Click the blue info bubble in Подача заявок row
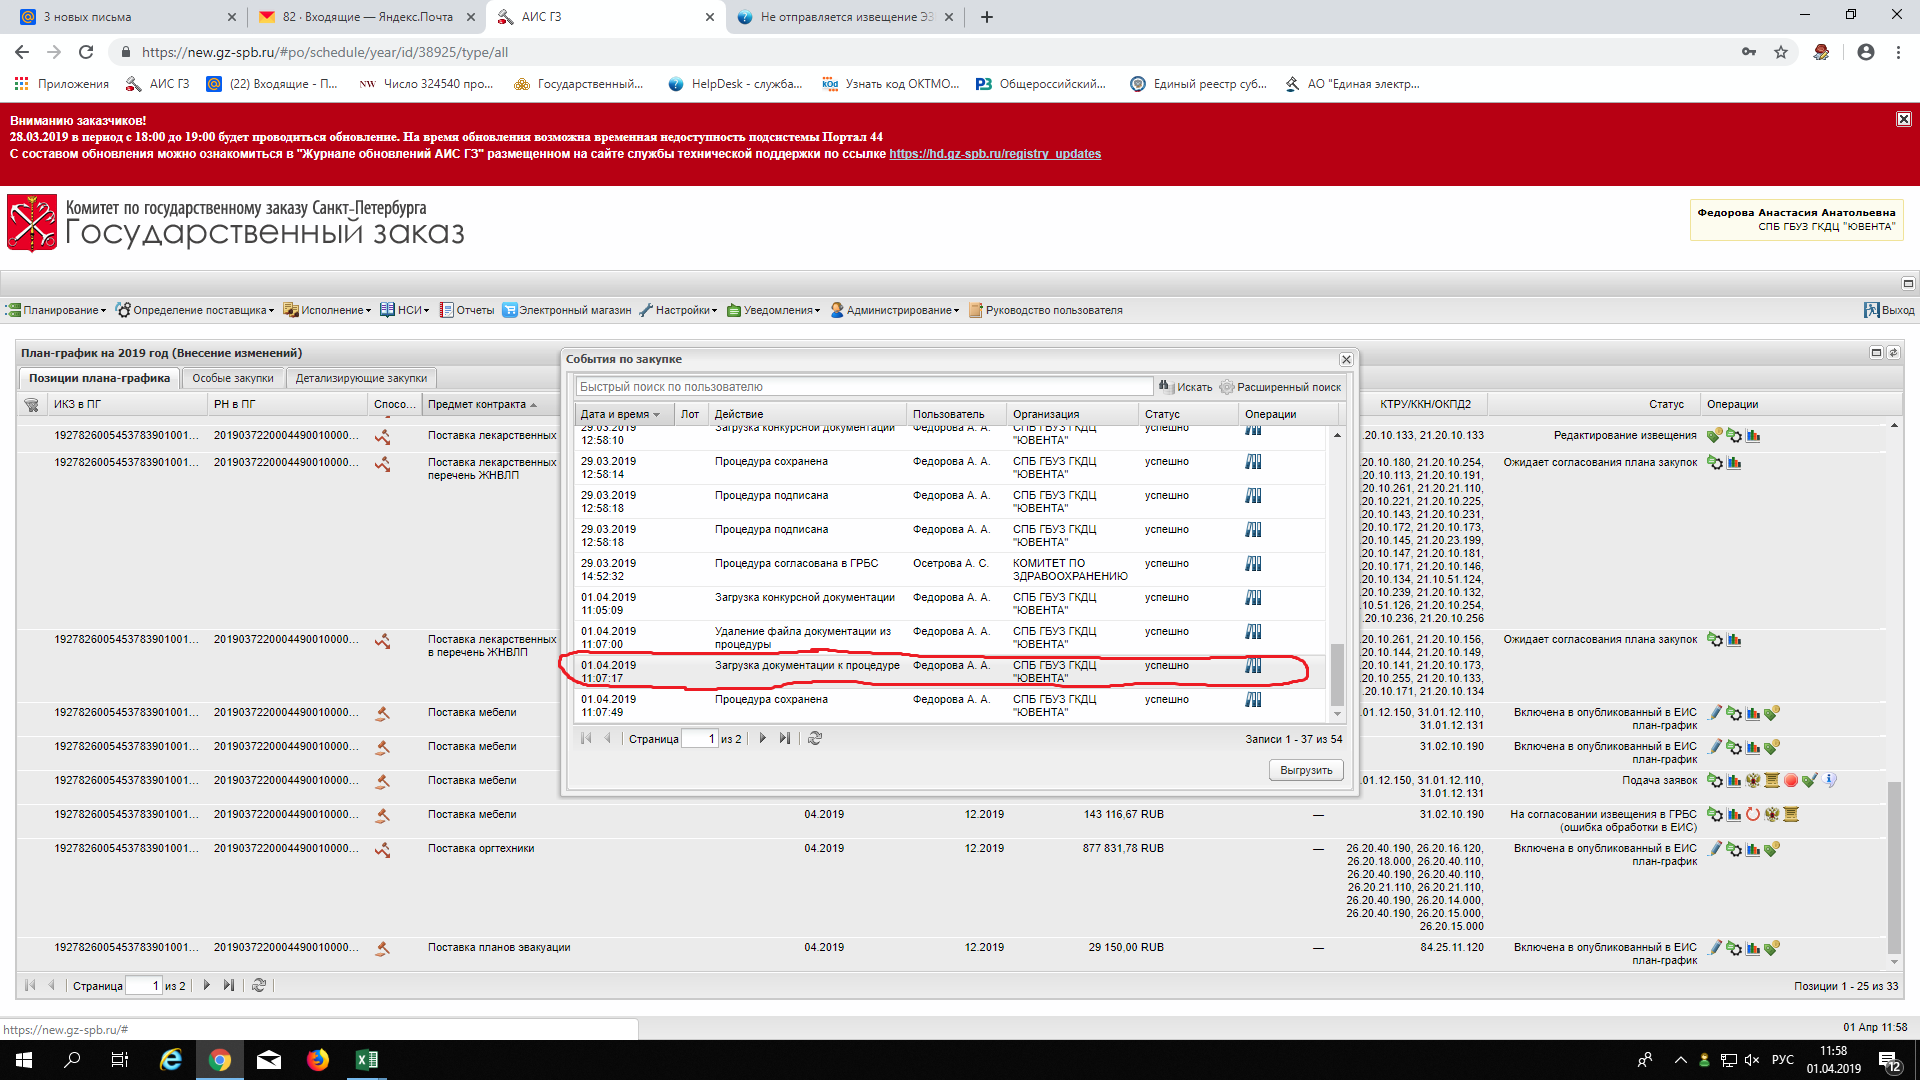 (1829, 780)
